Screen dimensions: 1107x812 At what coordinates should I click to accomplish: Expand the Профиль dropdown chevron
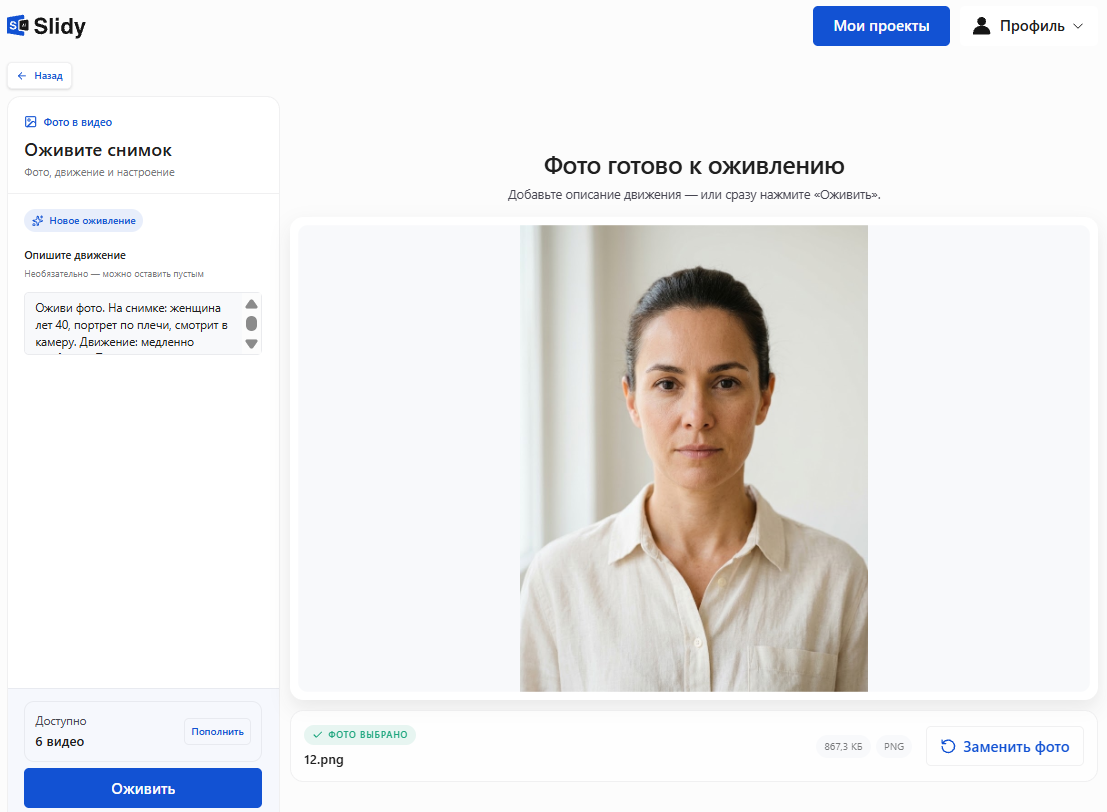pyautogui.click(x=1078, y=26)
